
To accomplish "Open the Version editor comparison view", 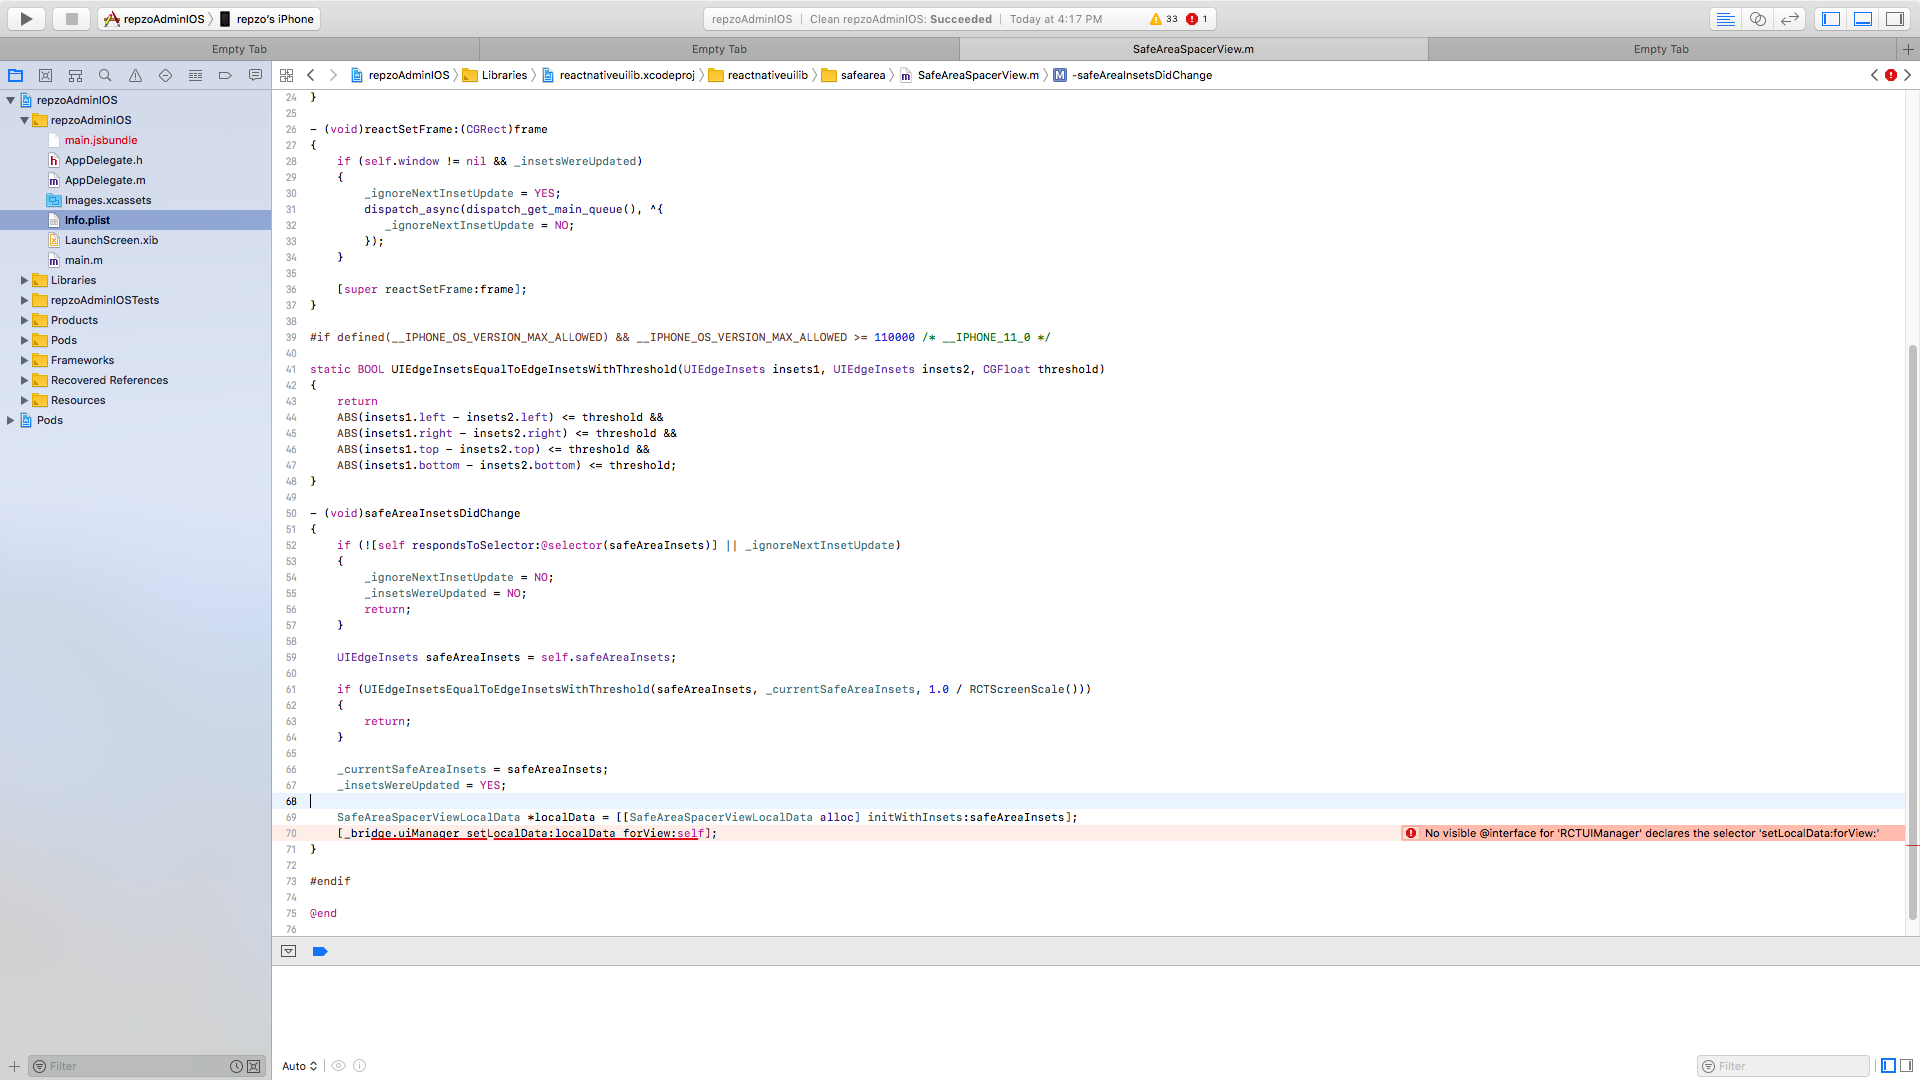I will 1789,18.
